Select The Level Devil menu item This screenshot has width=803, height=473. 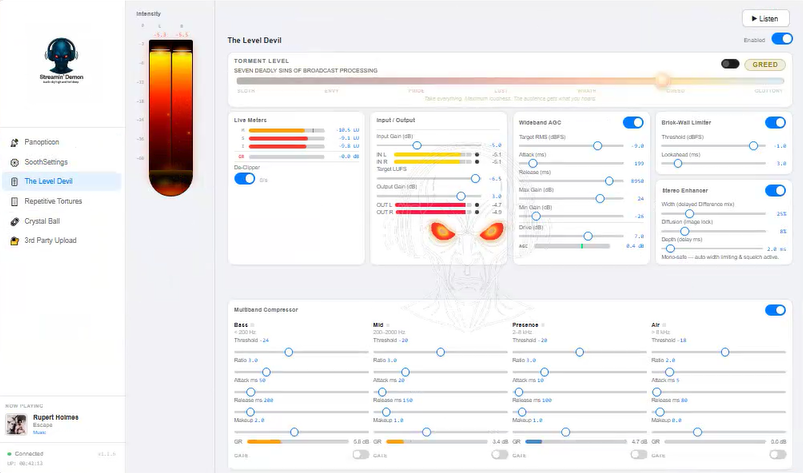(61, 181)
